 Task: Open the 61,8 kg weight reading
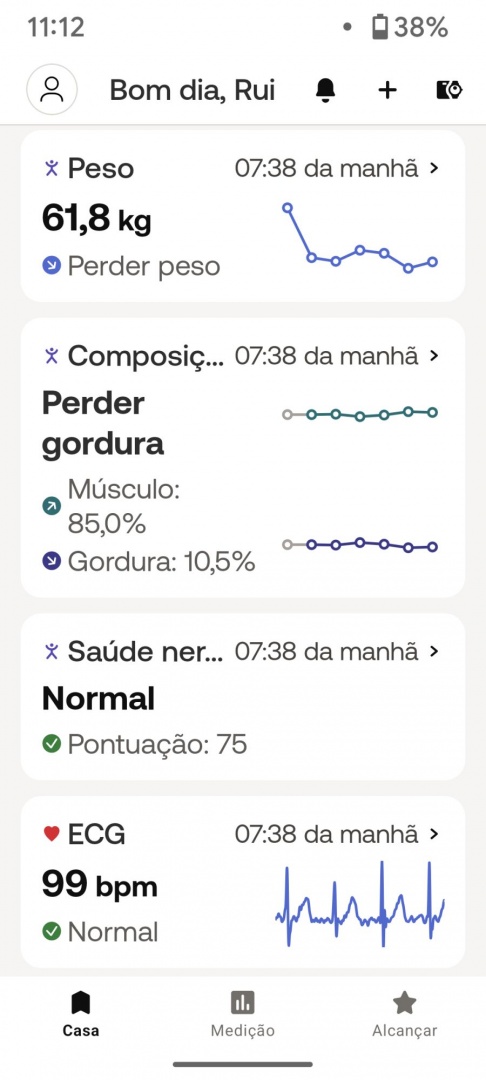pos(96,220)
